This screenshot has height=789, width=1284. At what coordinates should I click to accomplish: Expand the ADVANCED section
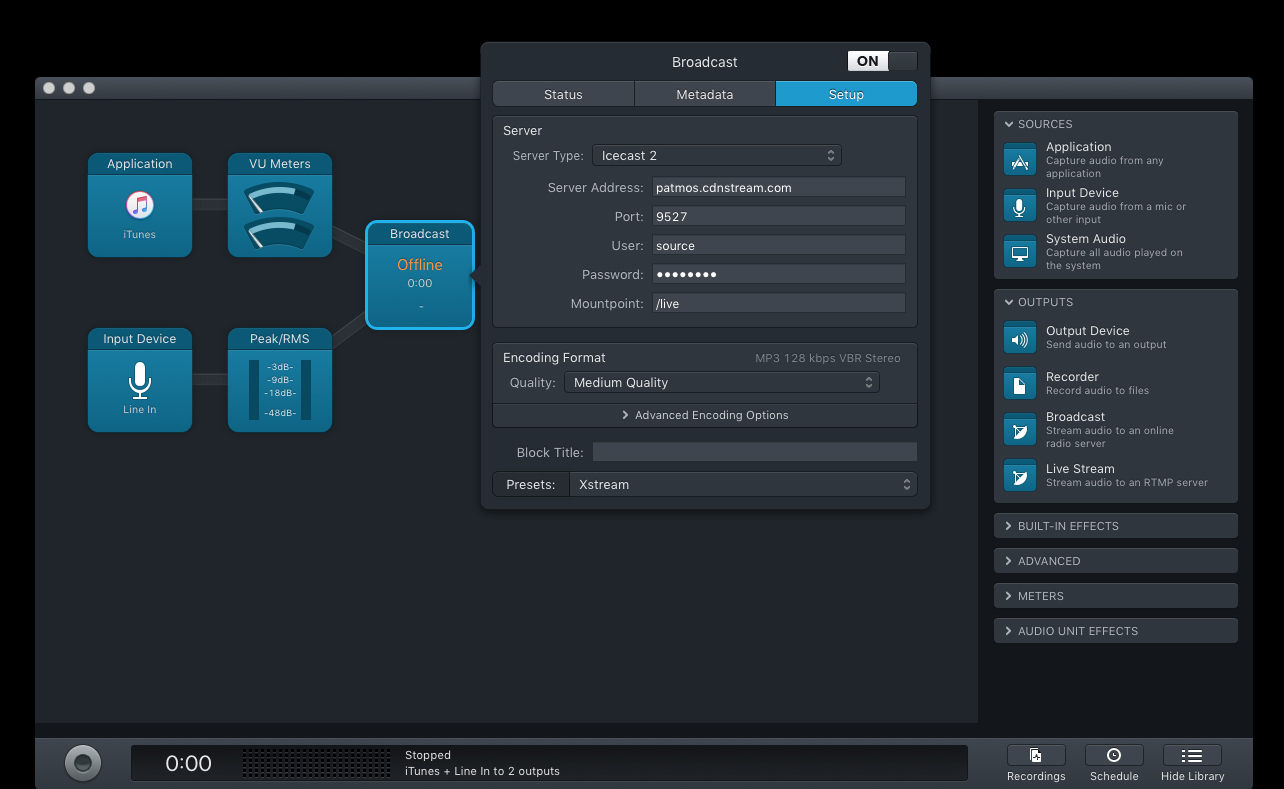[x=1116, y=561]
